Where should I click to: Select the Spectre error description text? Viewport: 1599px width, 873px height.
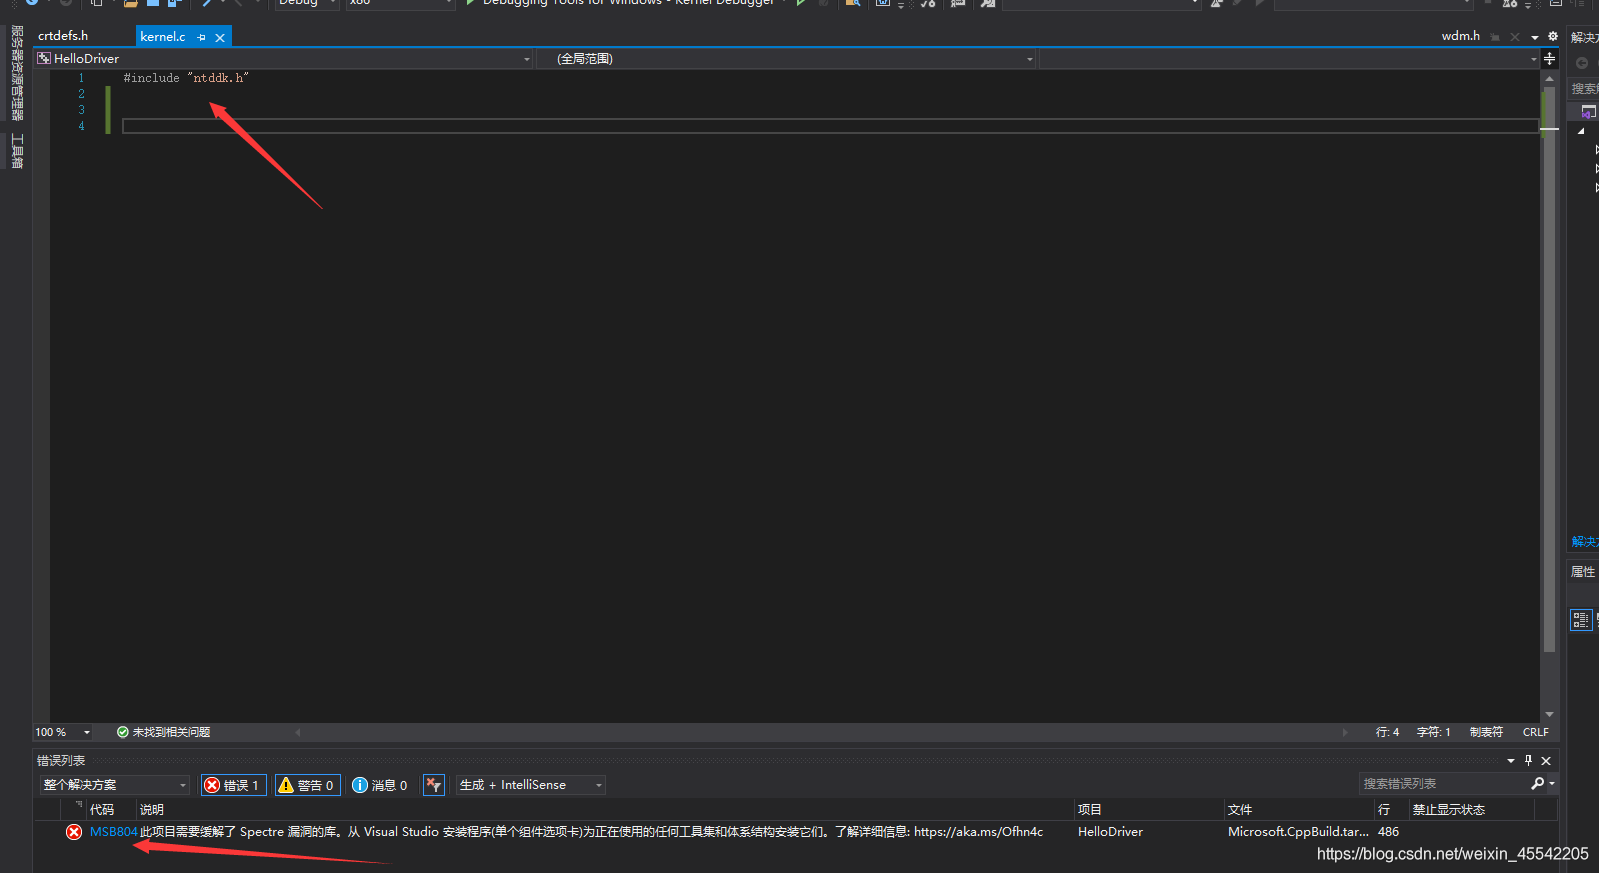(591, 832)
